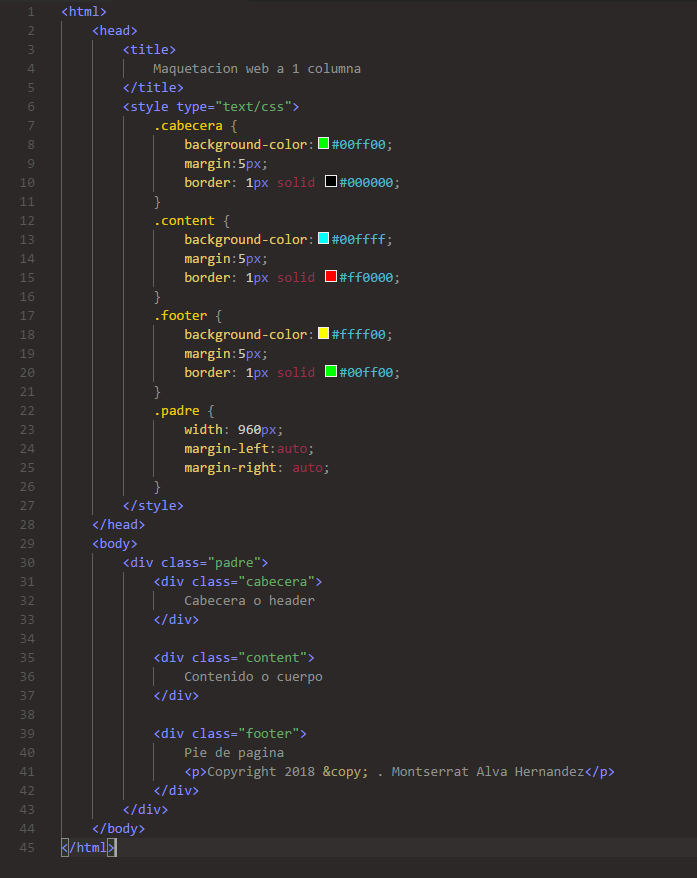Click line number 45 in gutter
697x878 pixels.
tap(27, 847)
